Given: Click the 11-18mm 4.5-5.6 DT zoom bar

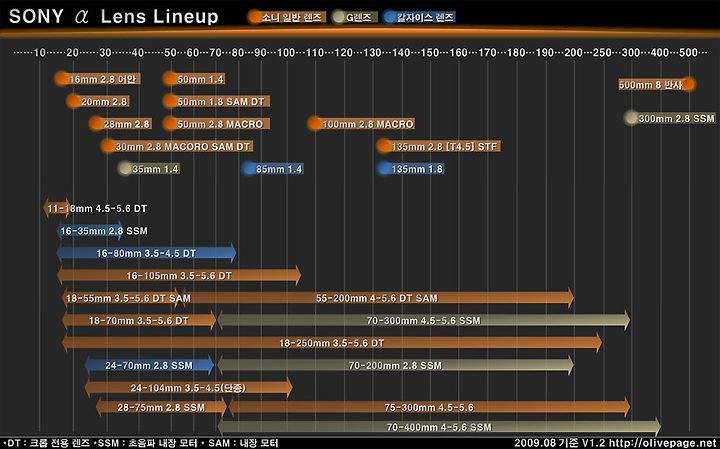Looking at the screenshot, I should coord(96,208).
